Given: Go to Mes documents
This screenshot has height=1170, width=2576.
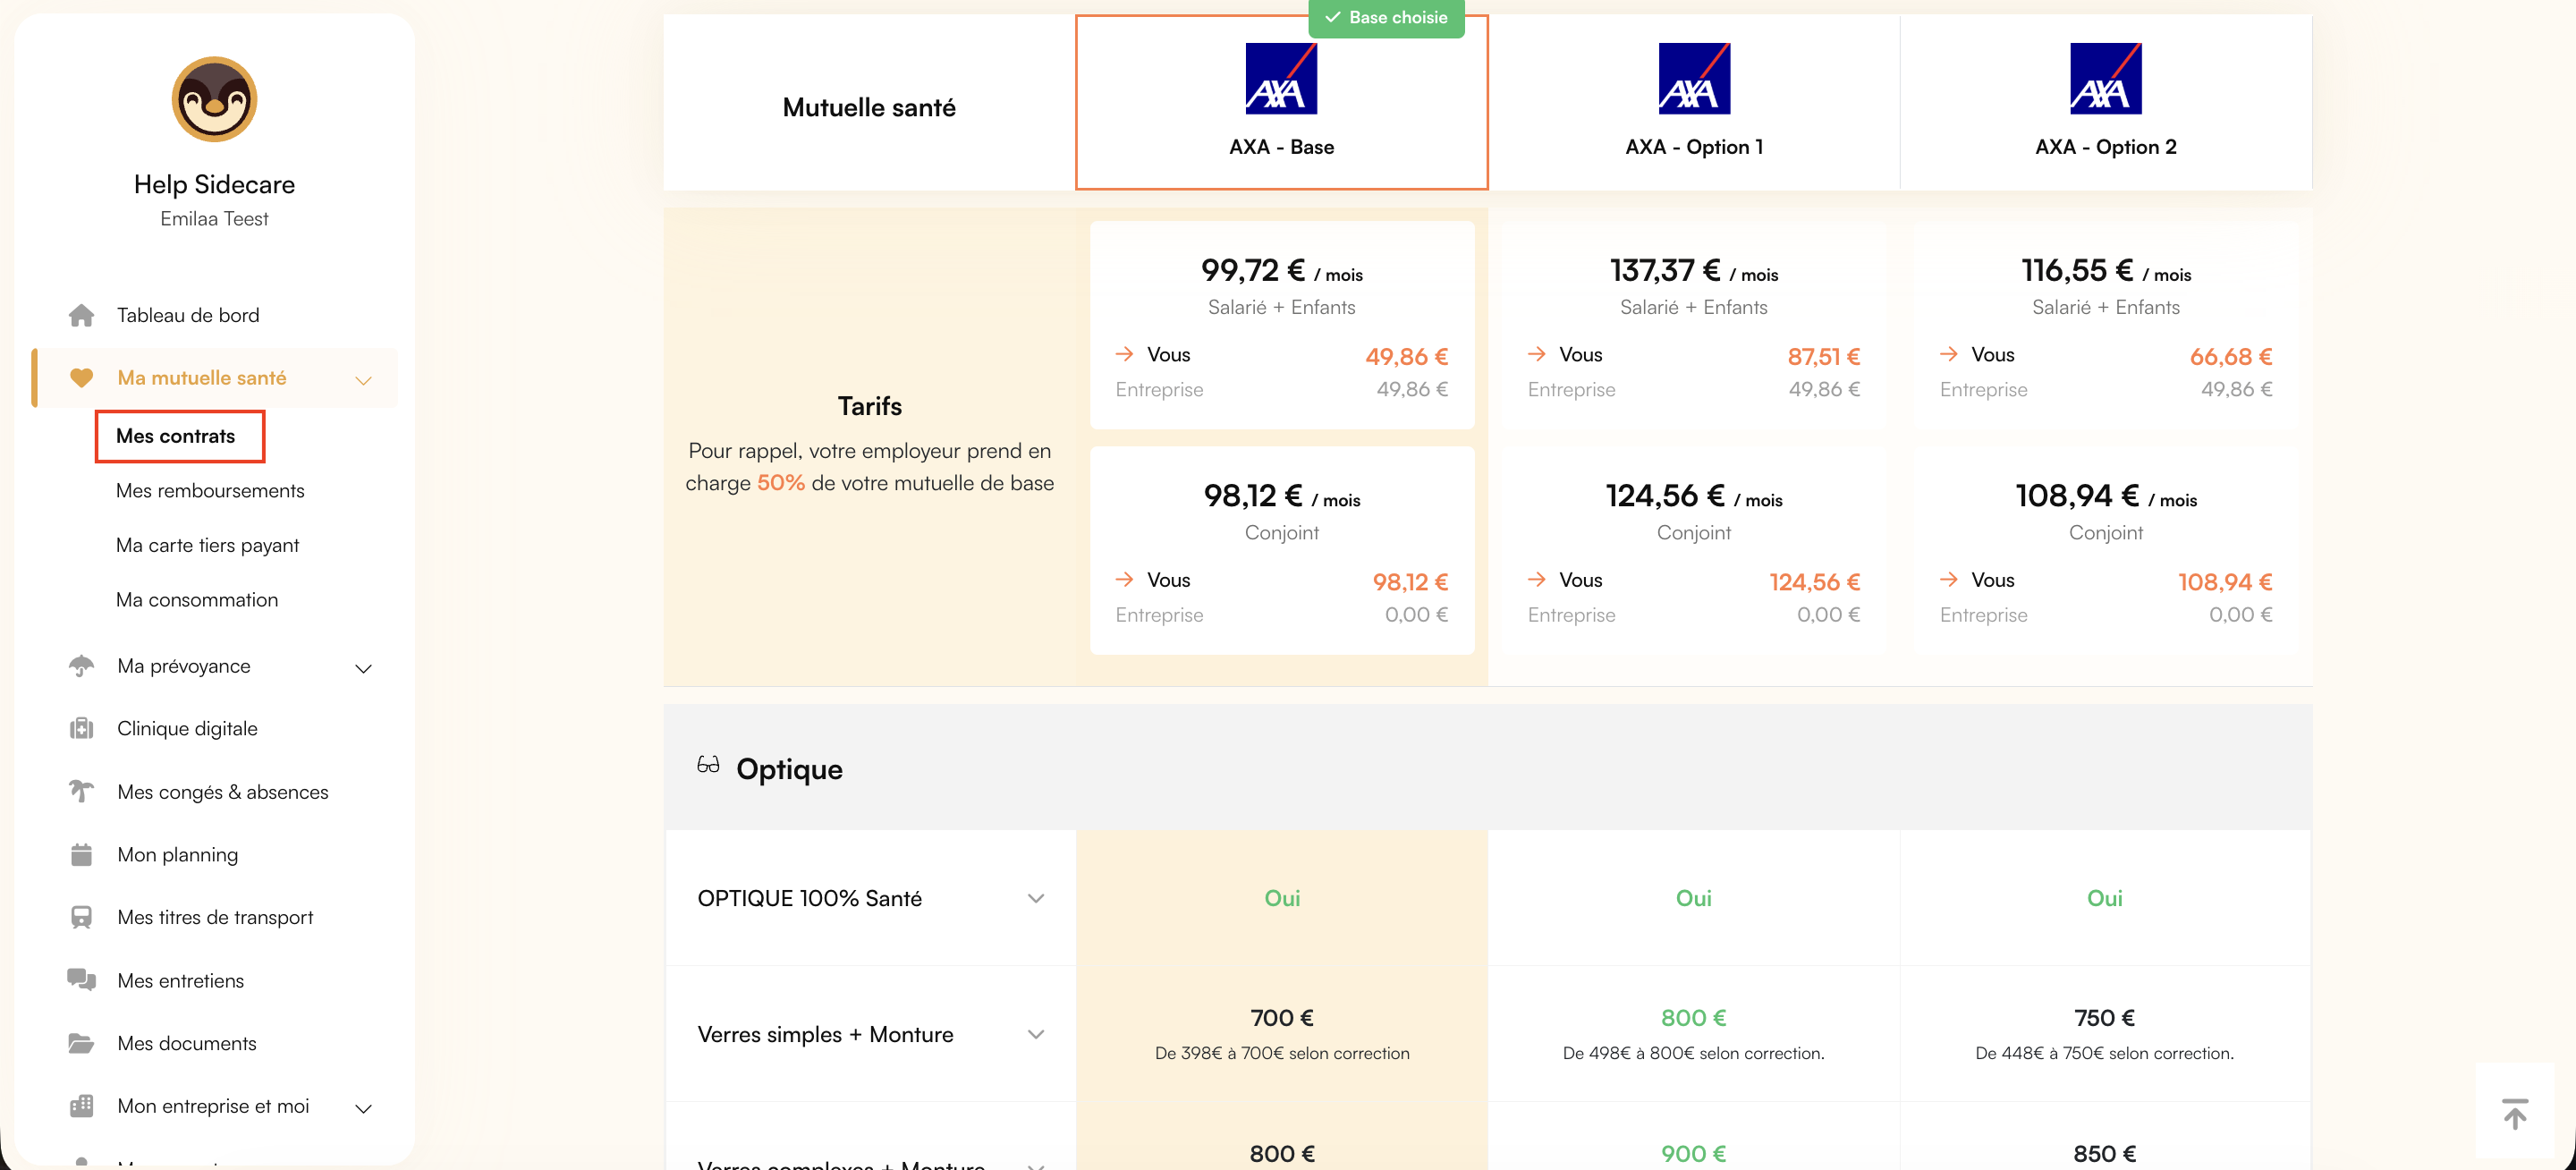Looking at the screenshot, I should tap(187, 1044).
